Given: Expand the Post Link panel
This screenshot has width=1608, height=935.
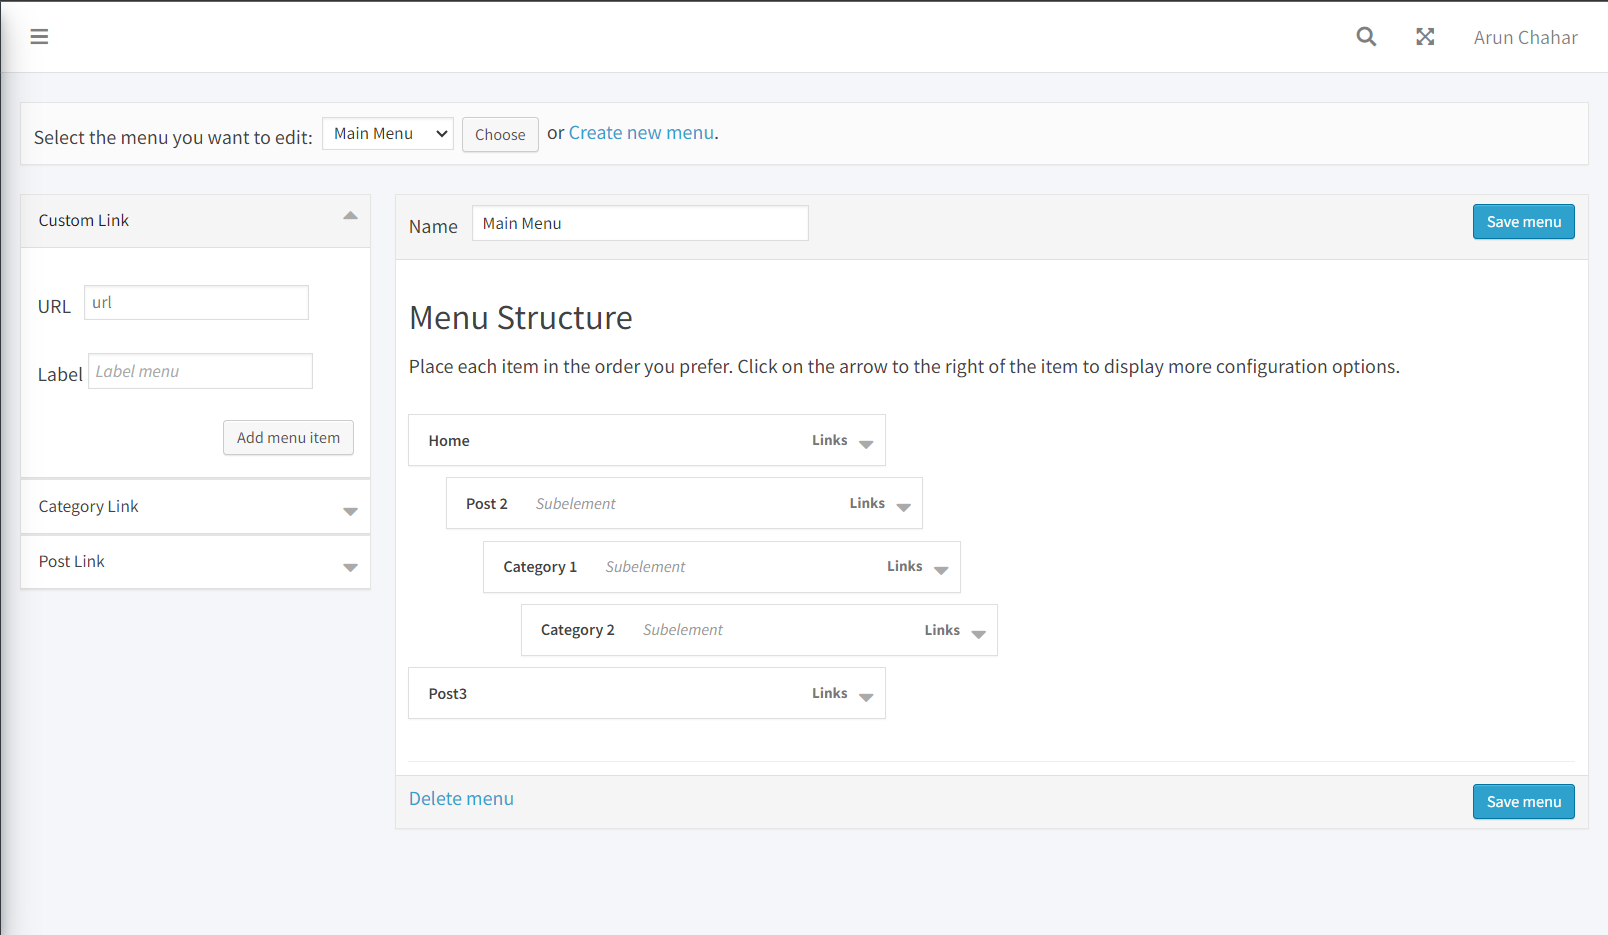Looking at the screenshot, I should 350,567.
